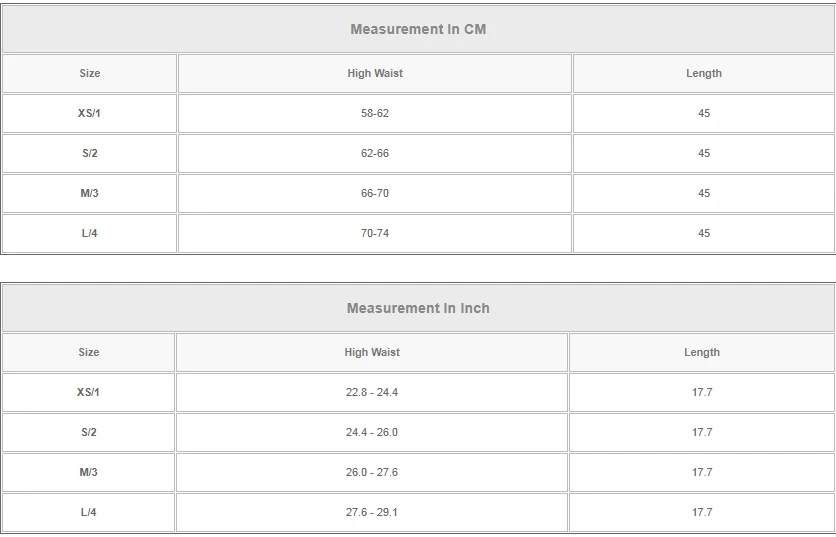Select the XS/1 size cell in CM table
The width and height of the screenshot is (836, 537).
pyautogui.click(x=90, y=113)
